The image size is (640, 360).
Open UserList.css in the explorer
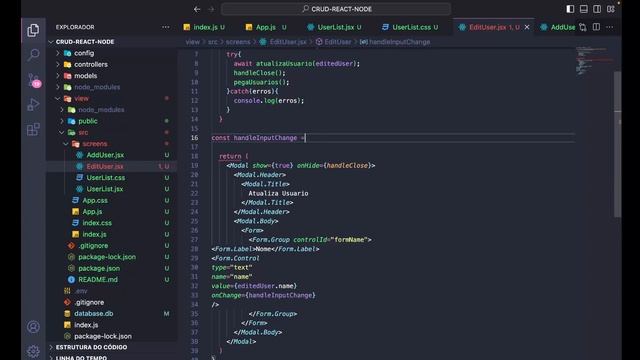pyautogui.click(x=106, y=178)
